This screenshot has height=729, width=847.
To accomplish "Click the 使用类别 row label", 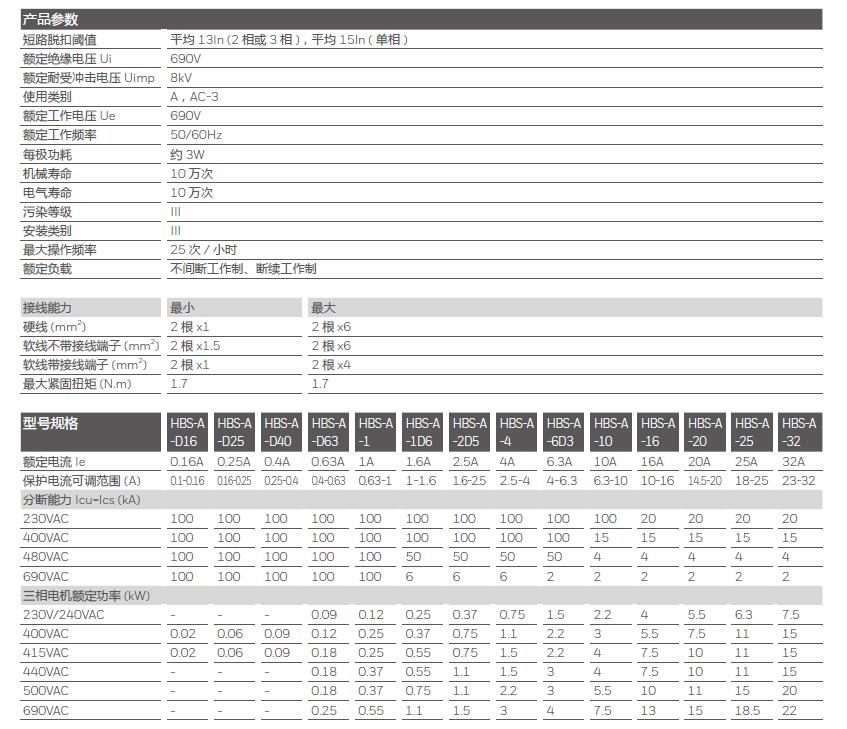I will click(x=47, y=97).
